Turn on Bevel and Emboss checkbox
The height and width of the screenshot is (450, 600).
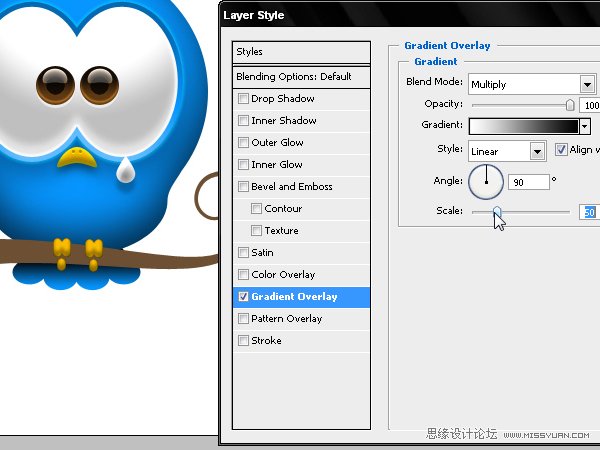[x=243, y=186]
